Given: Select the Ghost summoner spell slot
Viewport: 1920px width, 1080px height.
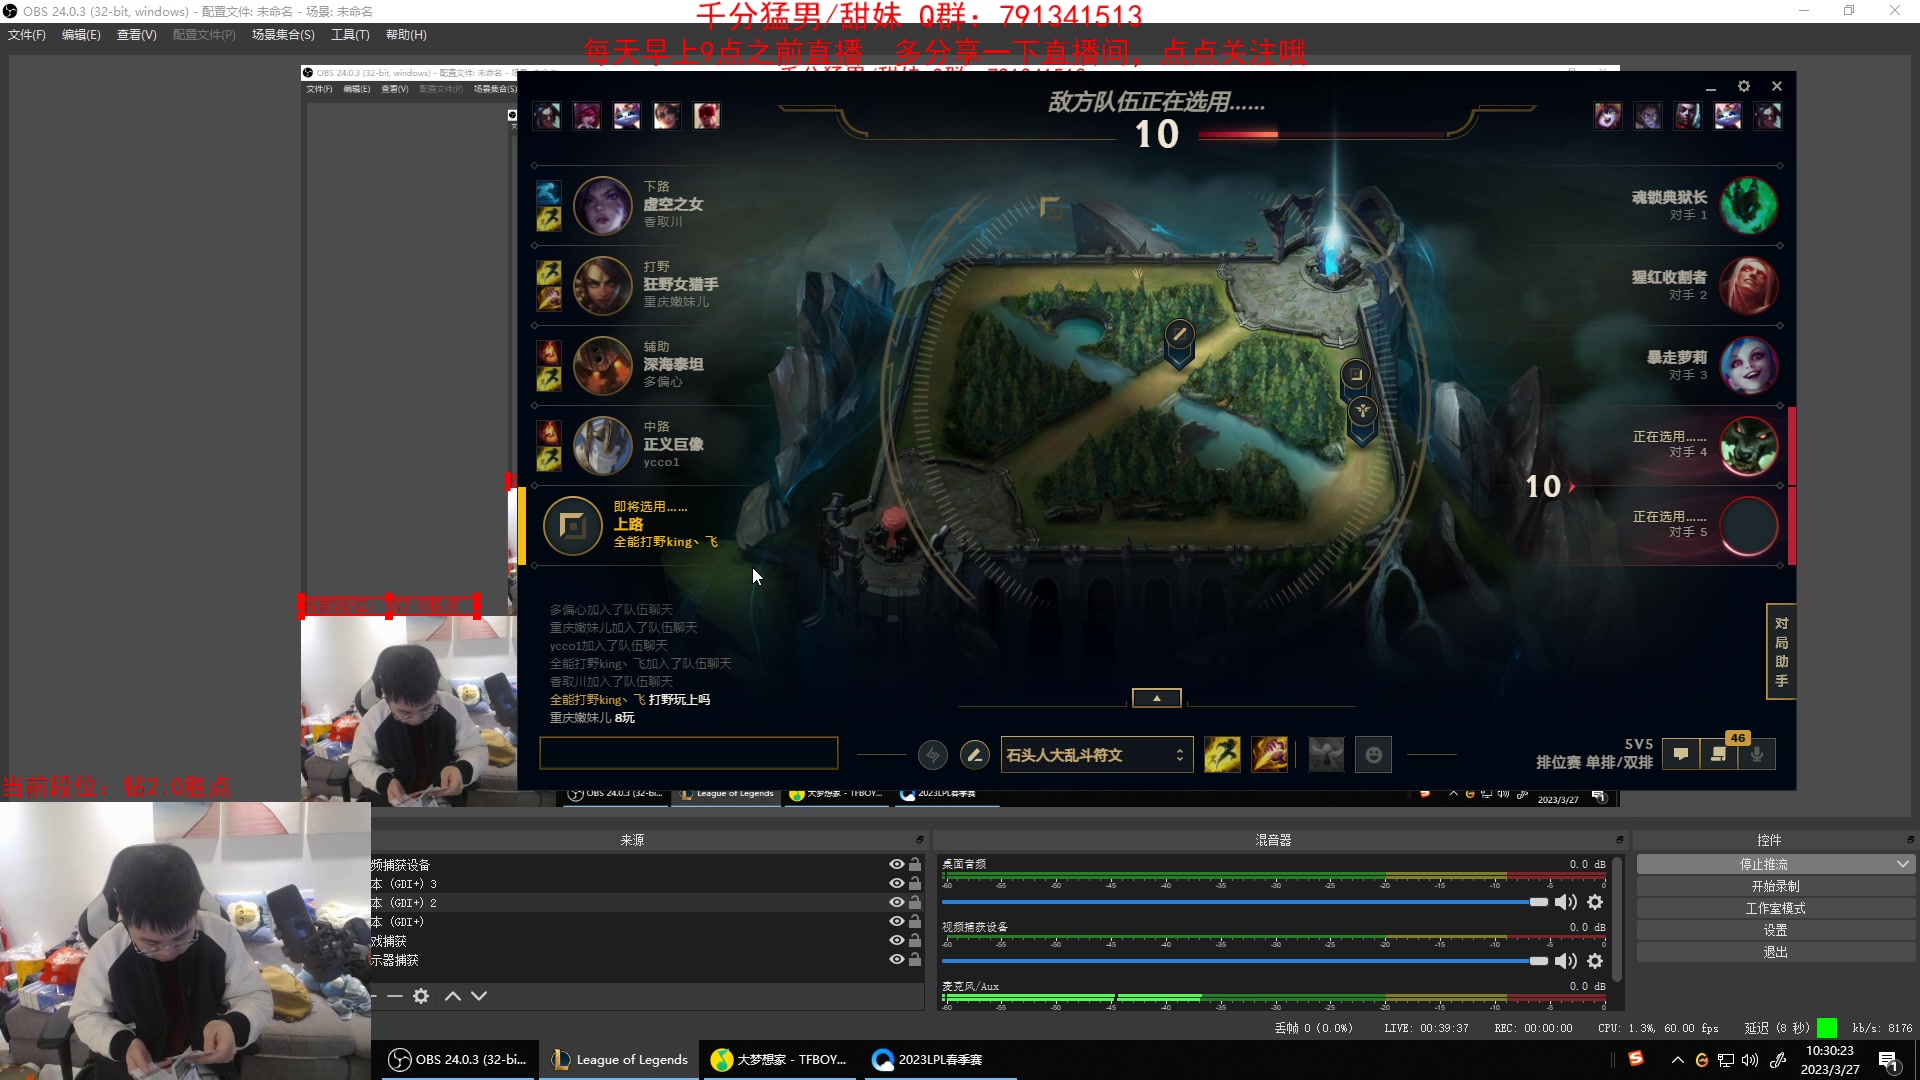Looking at the screenshot, I should click(x=1222, y=755).
